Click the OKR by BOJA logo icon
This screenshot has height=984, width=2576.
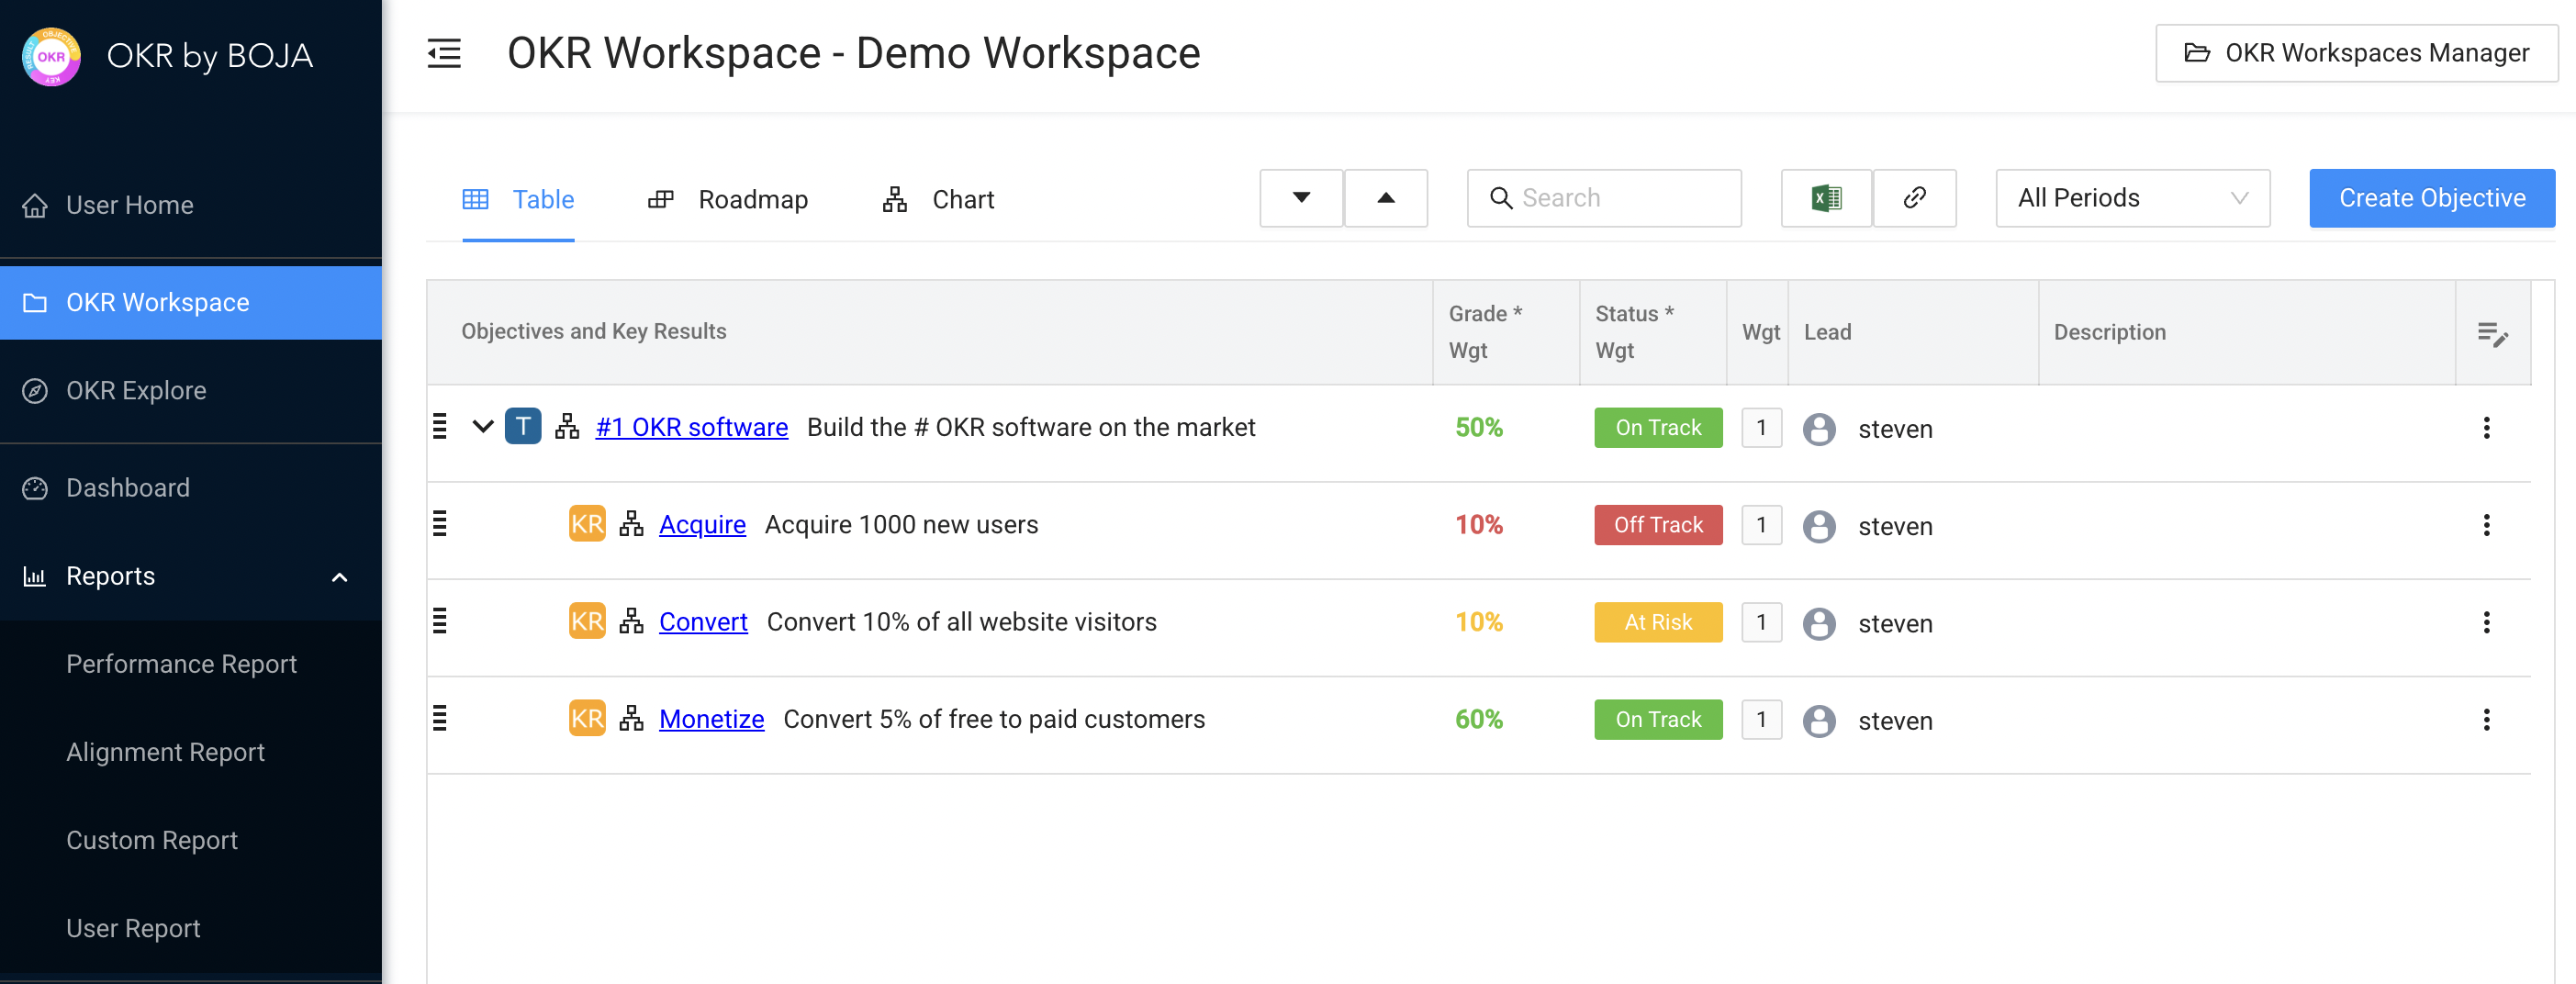click(x=51, y=56)
